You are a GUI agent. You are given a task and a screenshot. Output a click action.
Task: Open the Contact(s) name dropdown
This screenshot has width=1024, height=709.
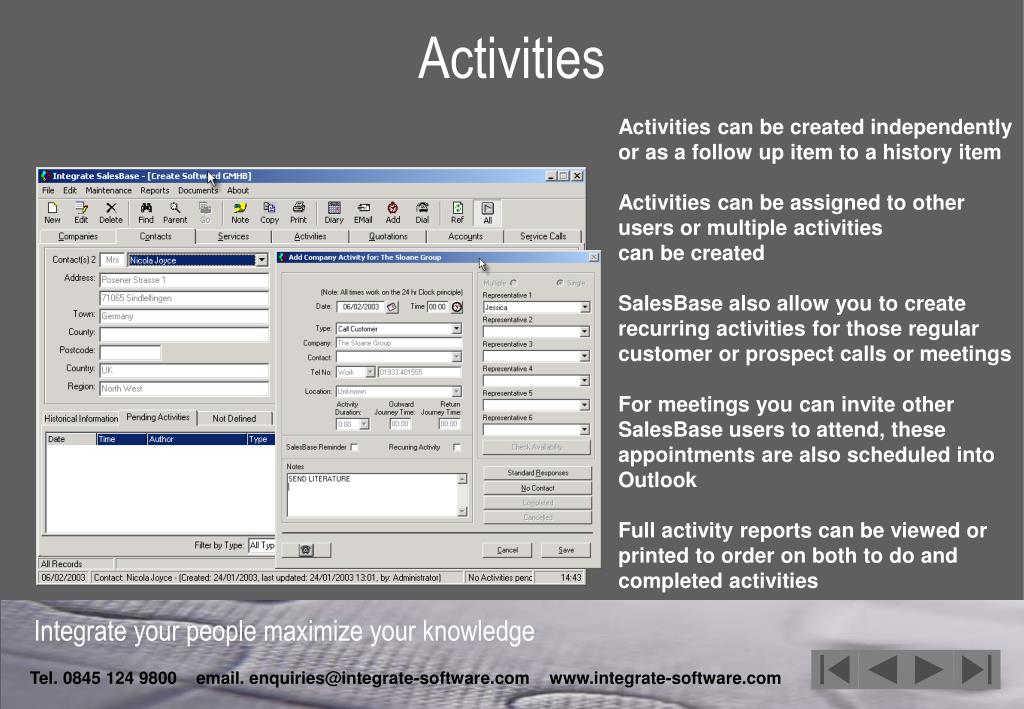262,260
